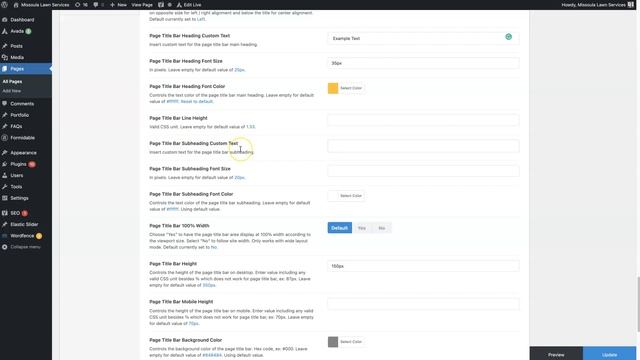The height and width of the screenshot is (360, 640).
Task: Click the Tools wrench icon
Action: 4,187
